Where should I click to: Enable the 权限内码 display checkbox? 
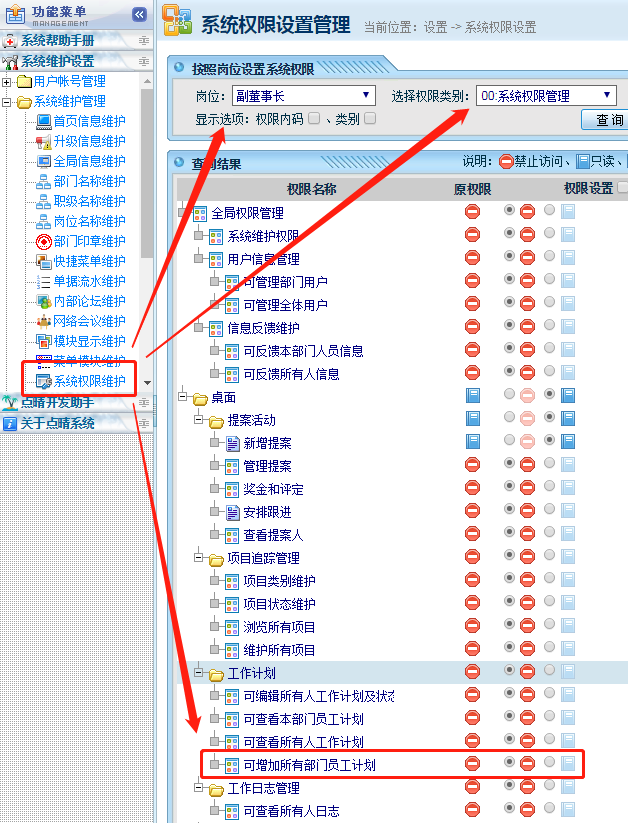(x=314, y=119)
